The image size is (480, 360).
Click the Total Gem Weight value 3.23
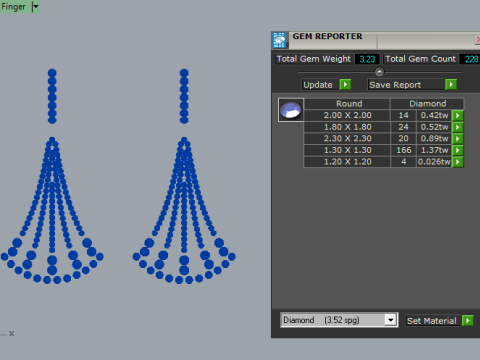point(367,59)
